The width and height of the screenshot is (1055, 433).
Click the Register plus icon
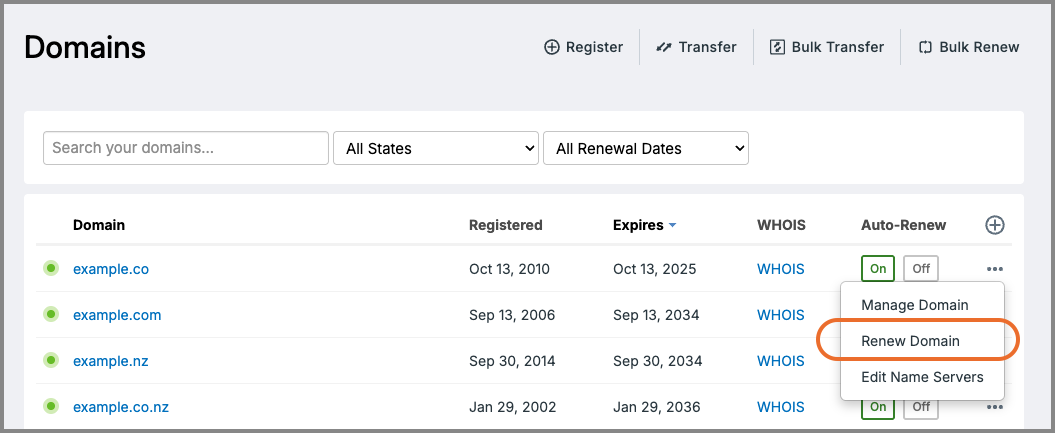click(551, 47)
